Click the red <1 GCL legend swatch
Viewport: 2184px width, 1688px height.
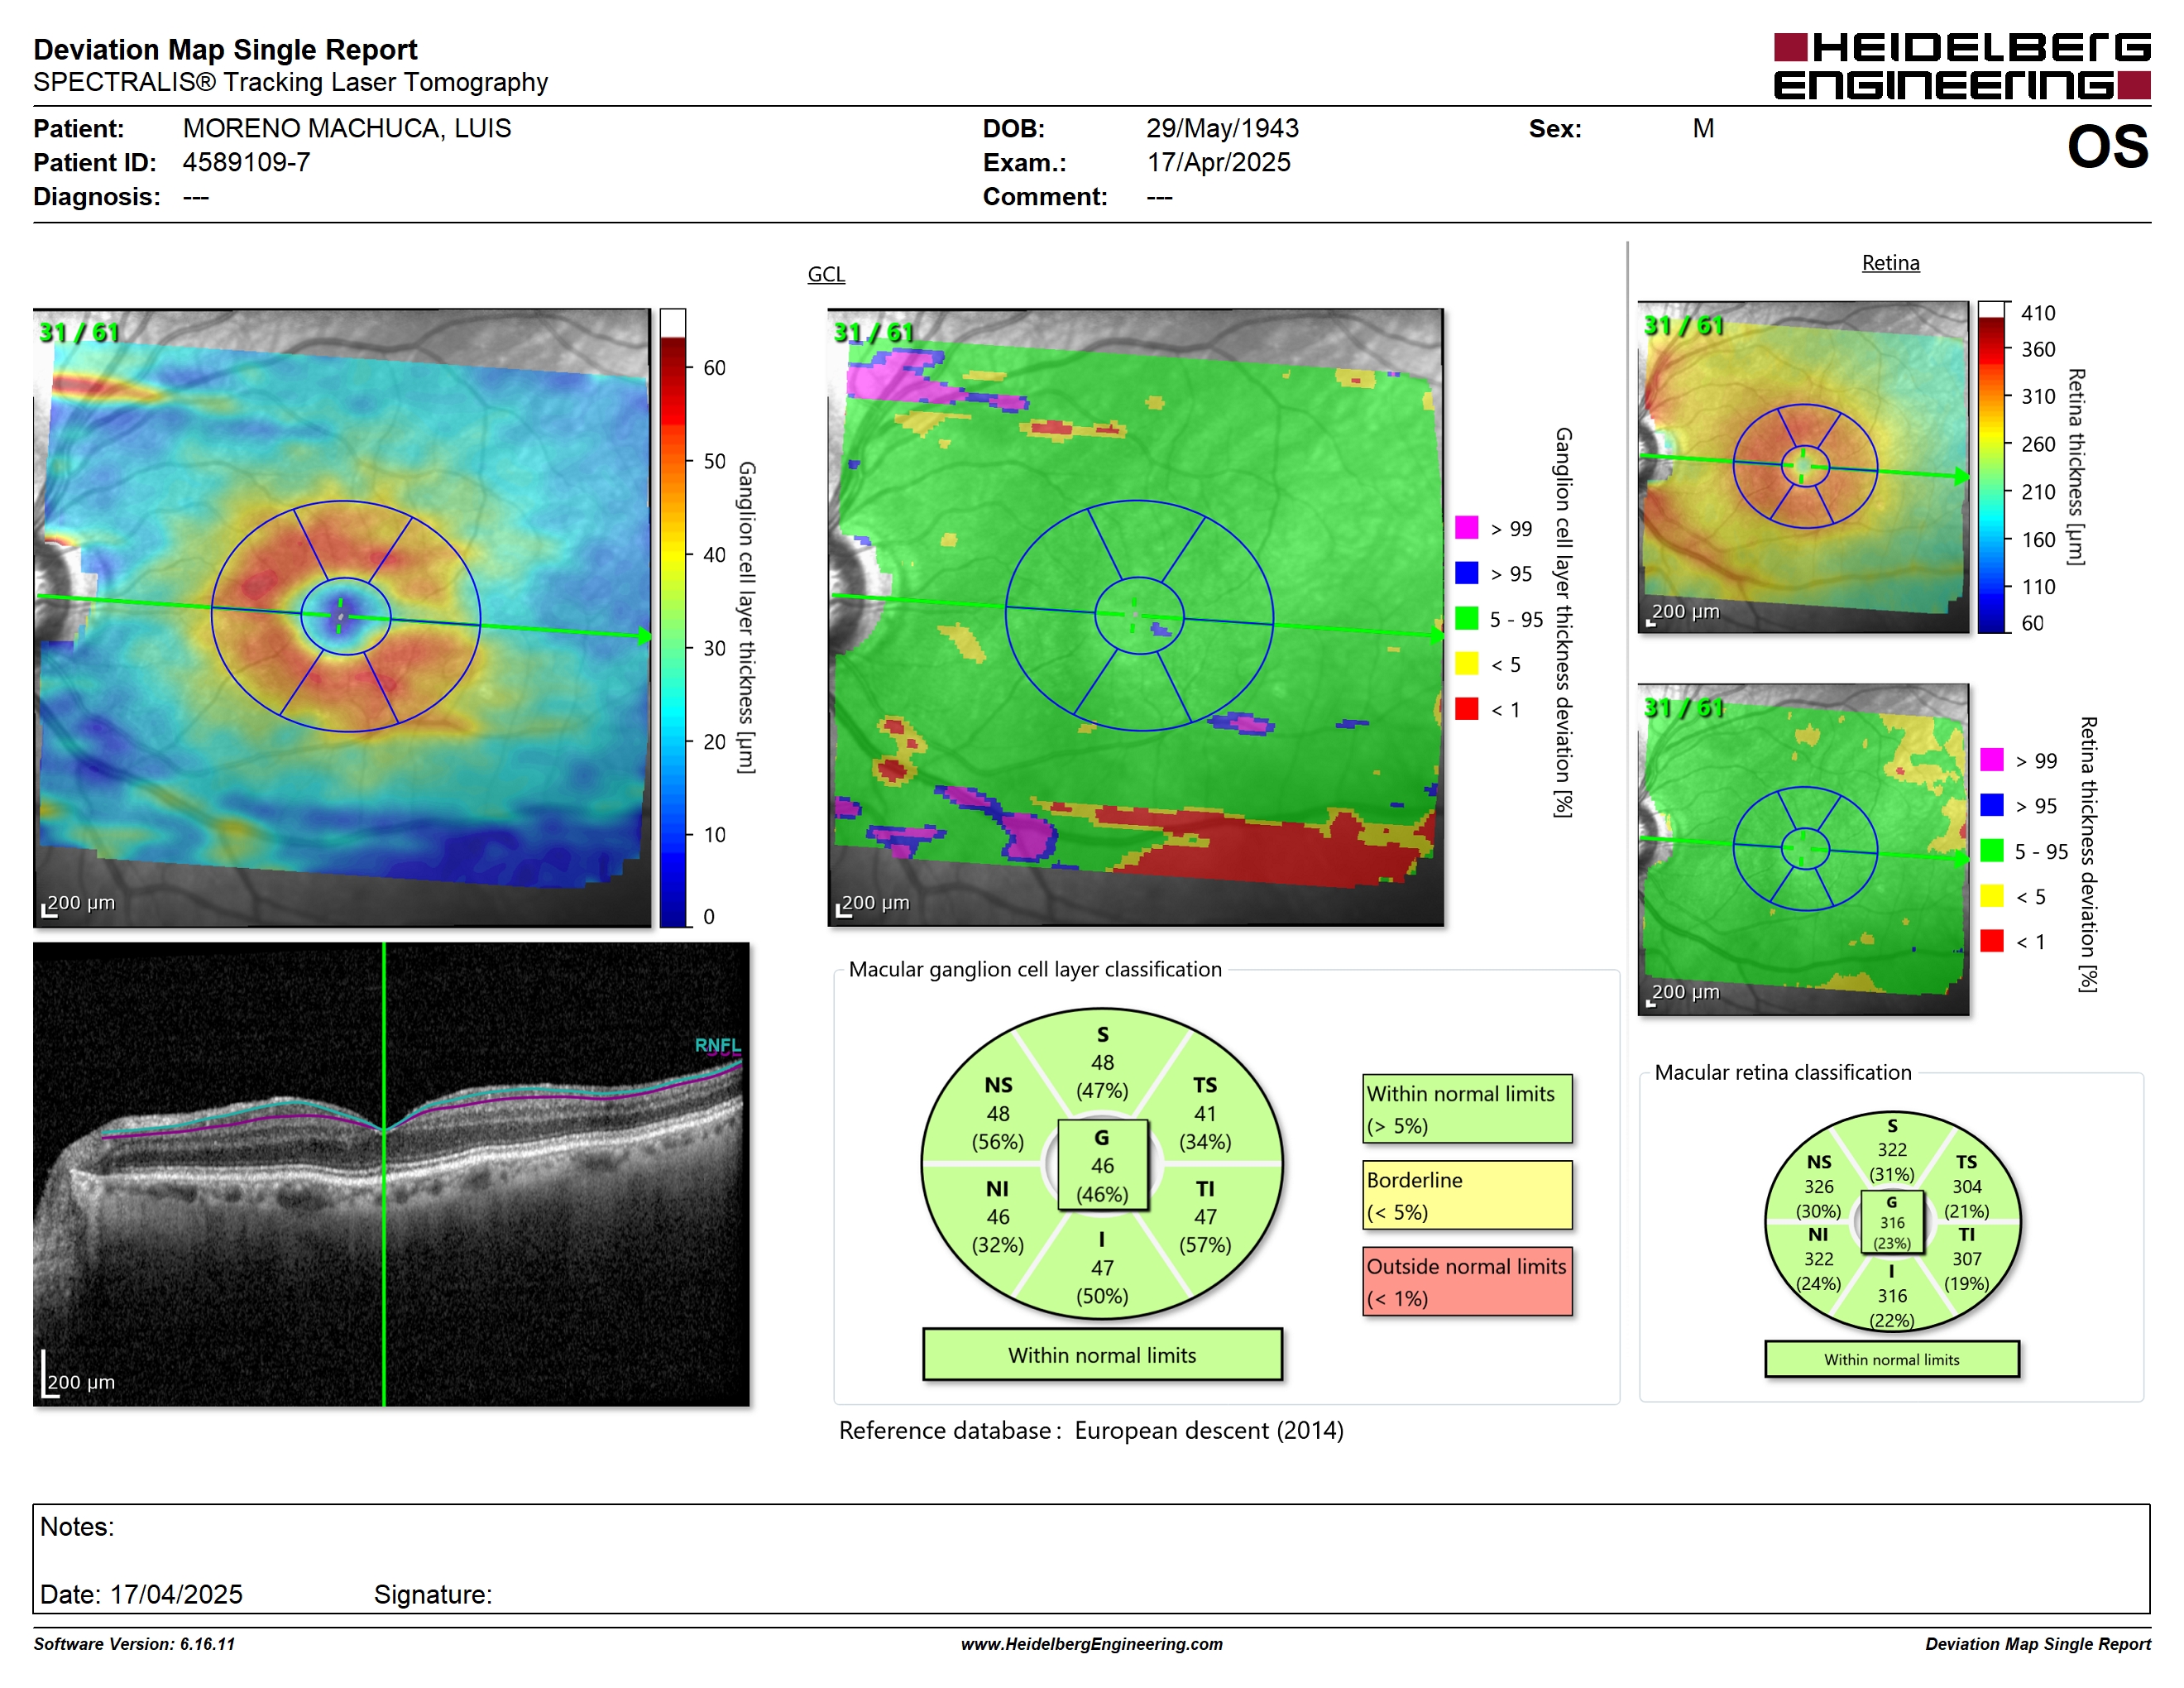click(x=1466, y=709)
